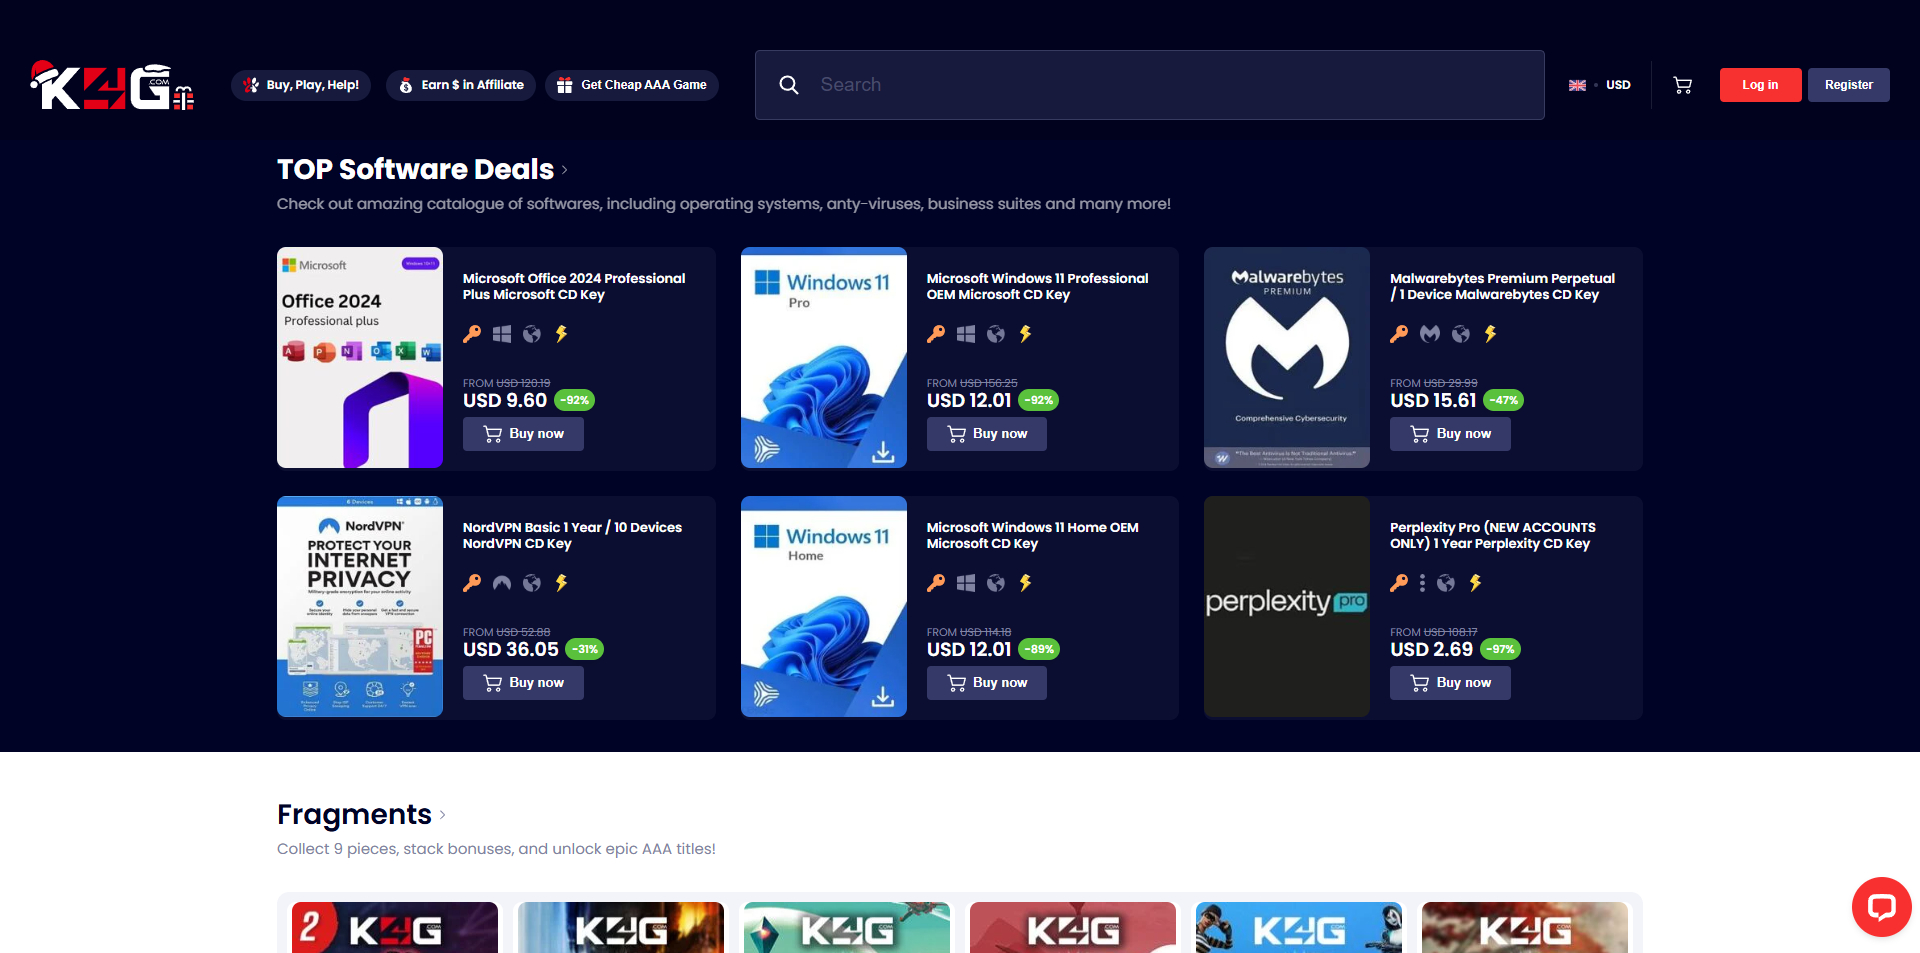Expand TOP Software Deals via its chevron

565,170
